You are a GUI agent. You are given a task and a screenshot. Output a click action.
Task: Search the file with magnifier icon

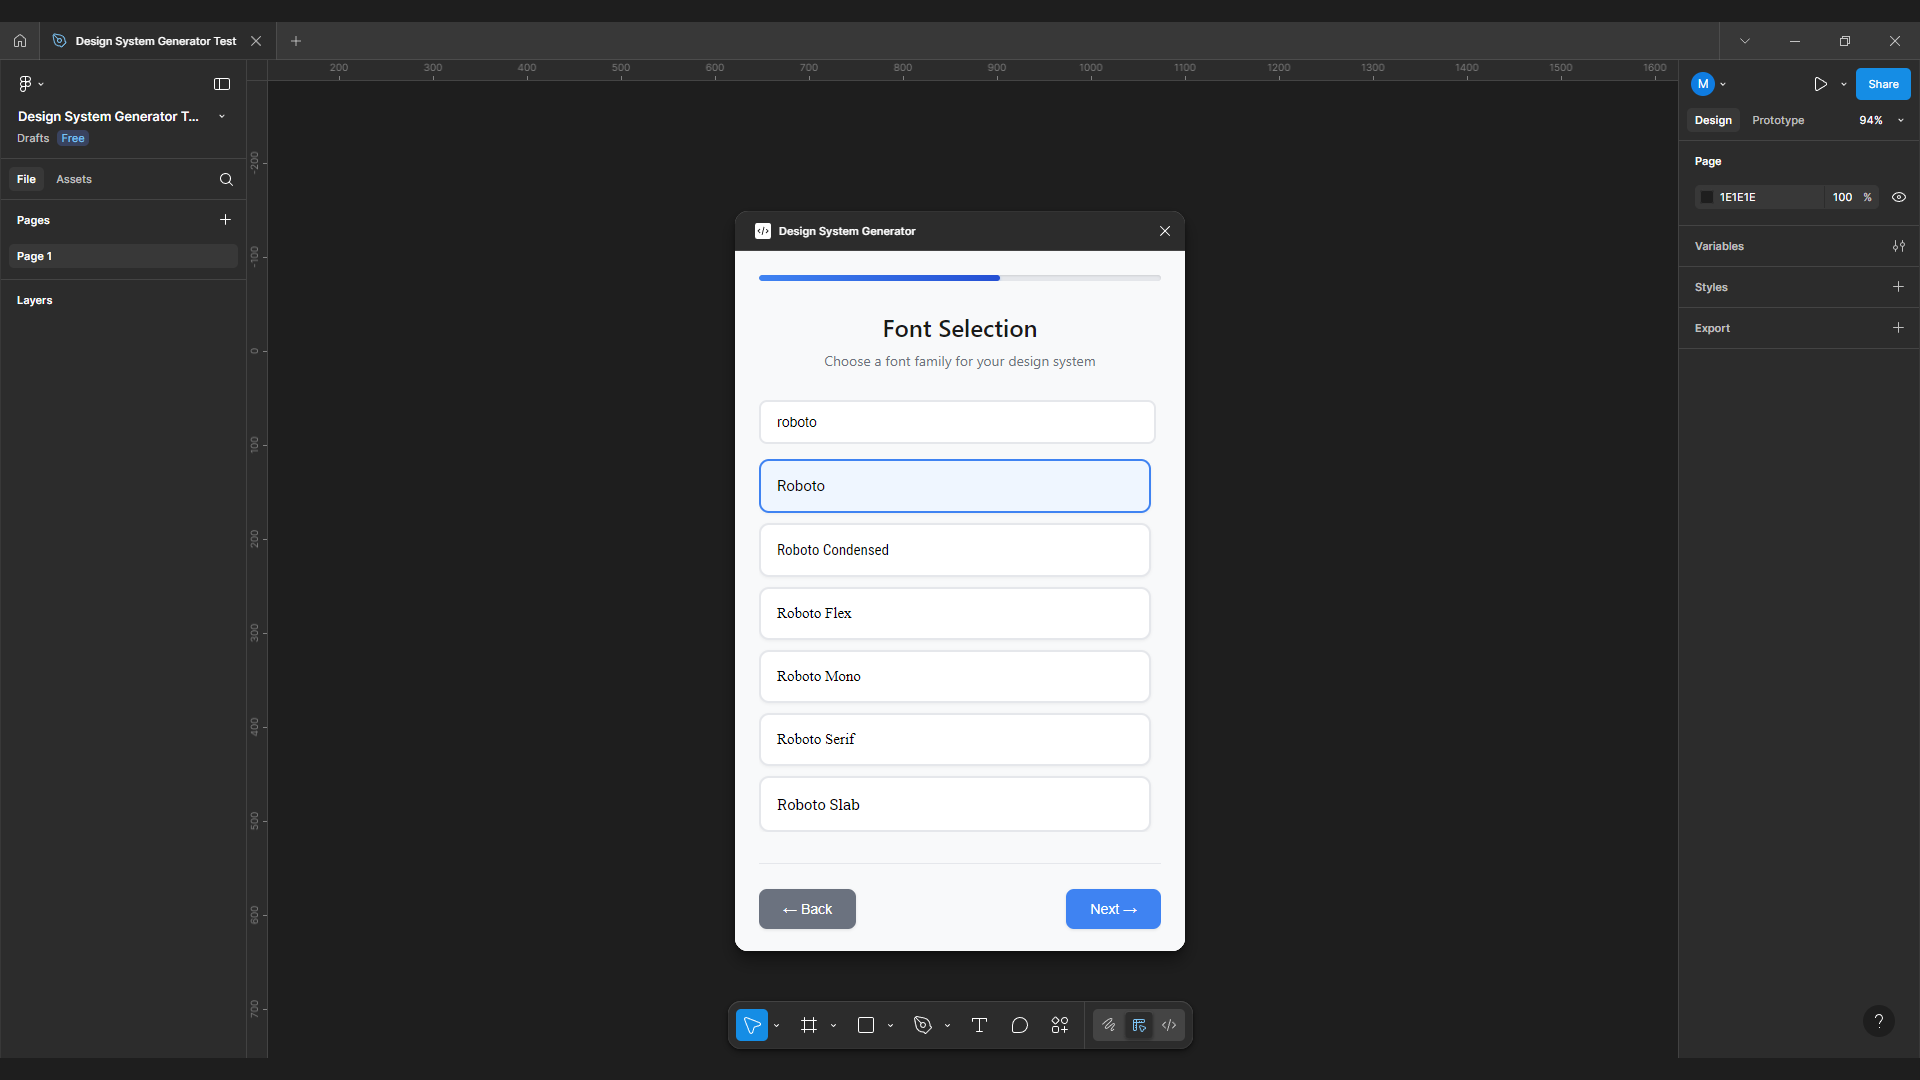pyautogui.click(x=226, y=180)
